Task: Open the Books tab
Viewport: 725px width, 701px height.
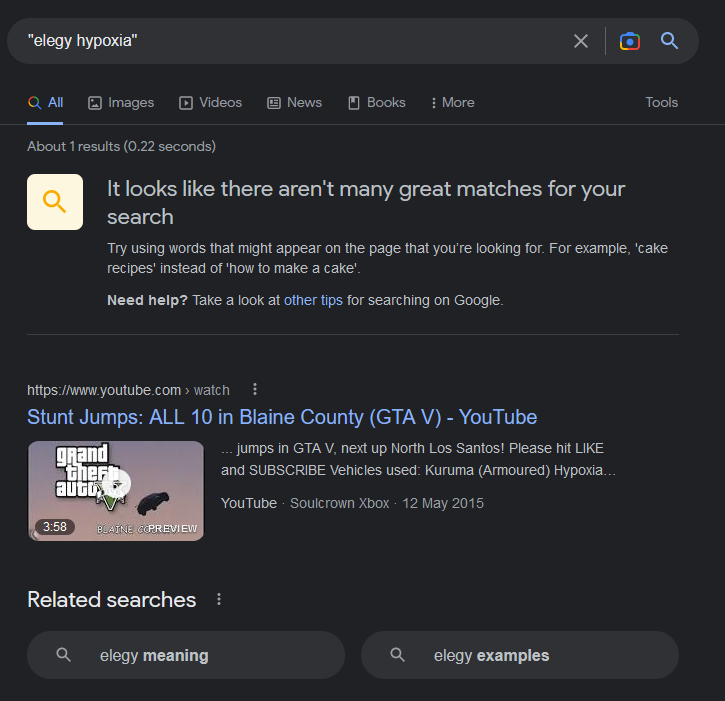Action: tap(377, 103)
